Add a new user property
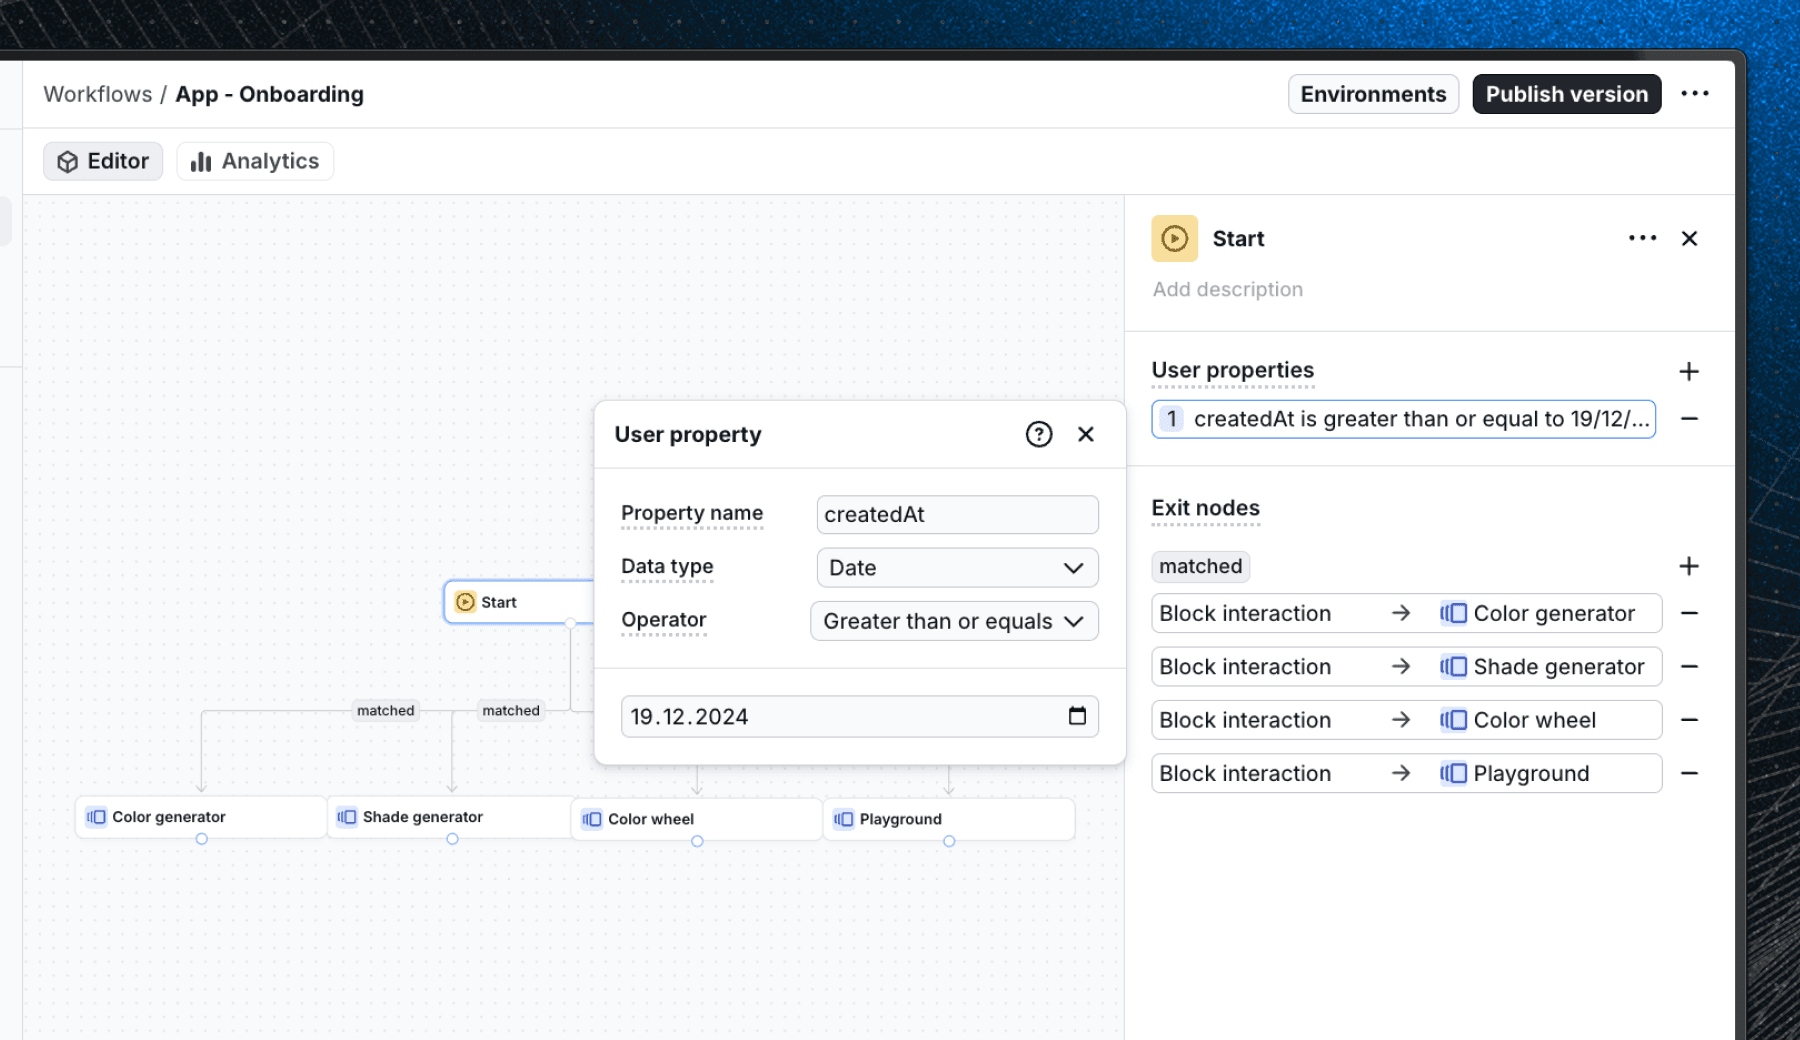Viewport: 1800px width, 1040px height. pos(1688,370)
